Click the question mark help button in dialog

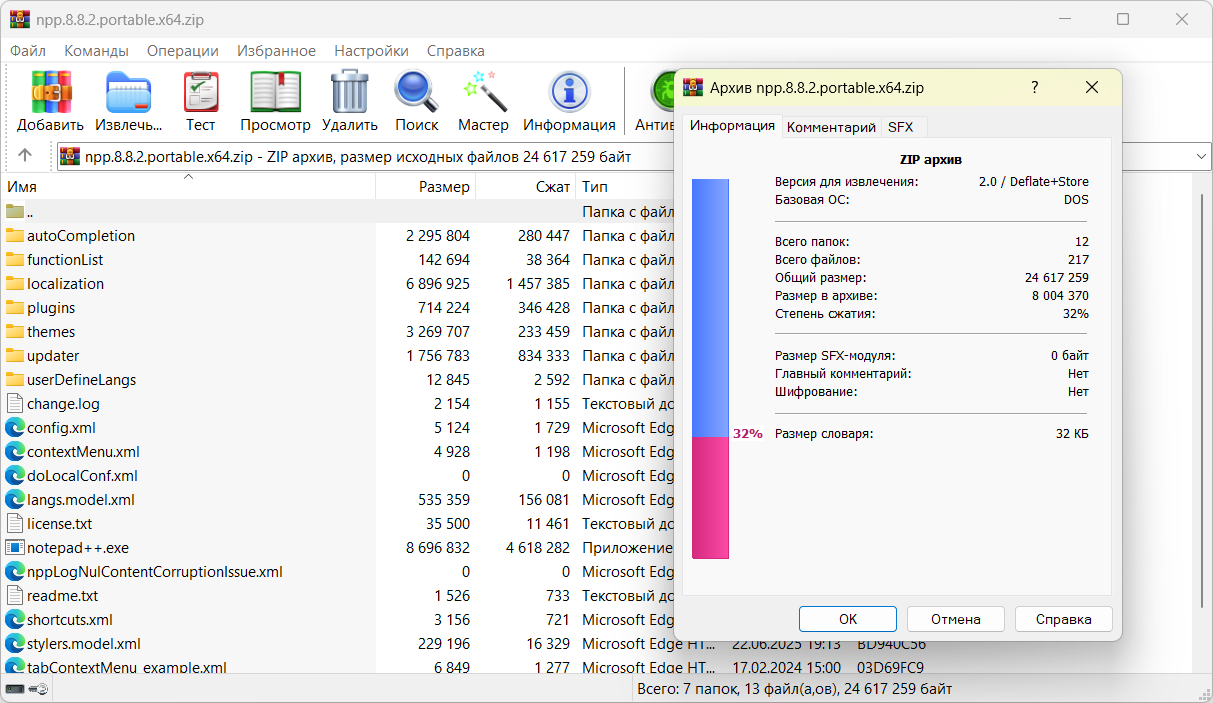pyautogui.click(x=1035, y=88)
